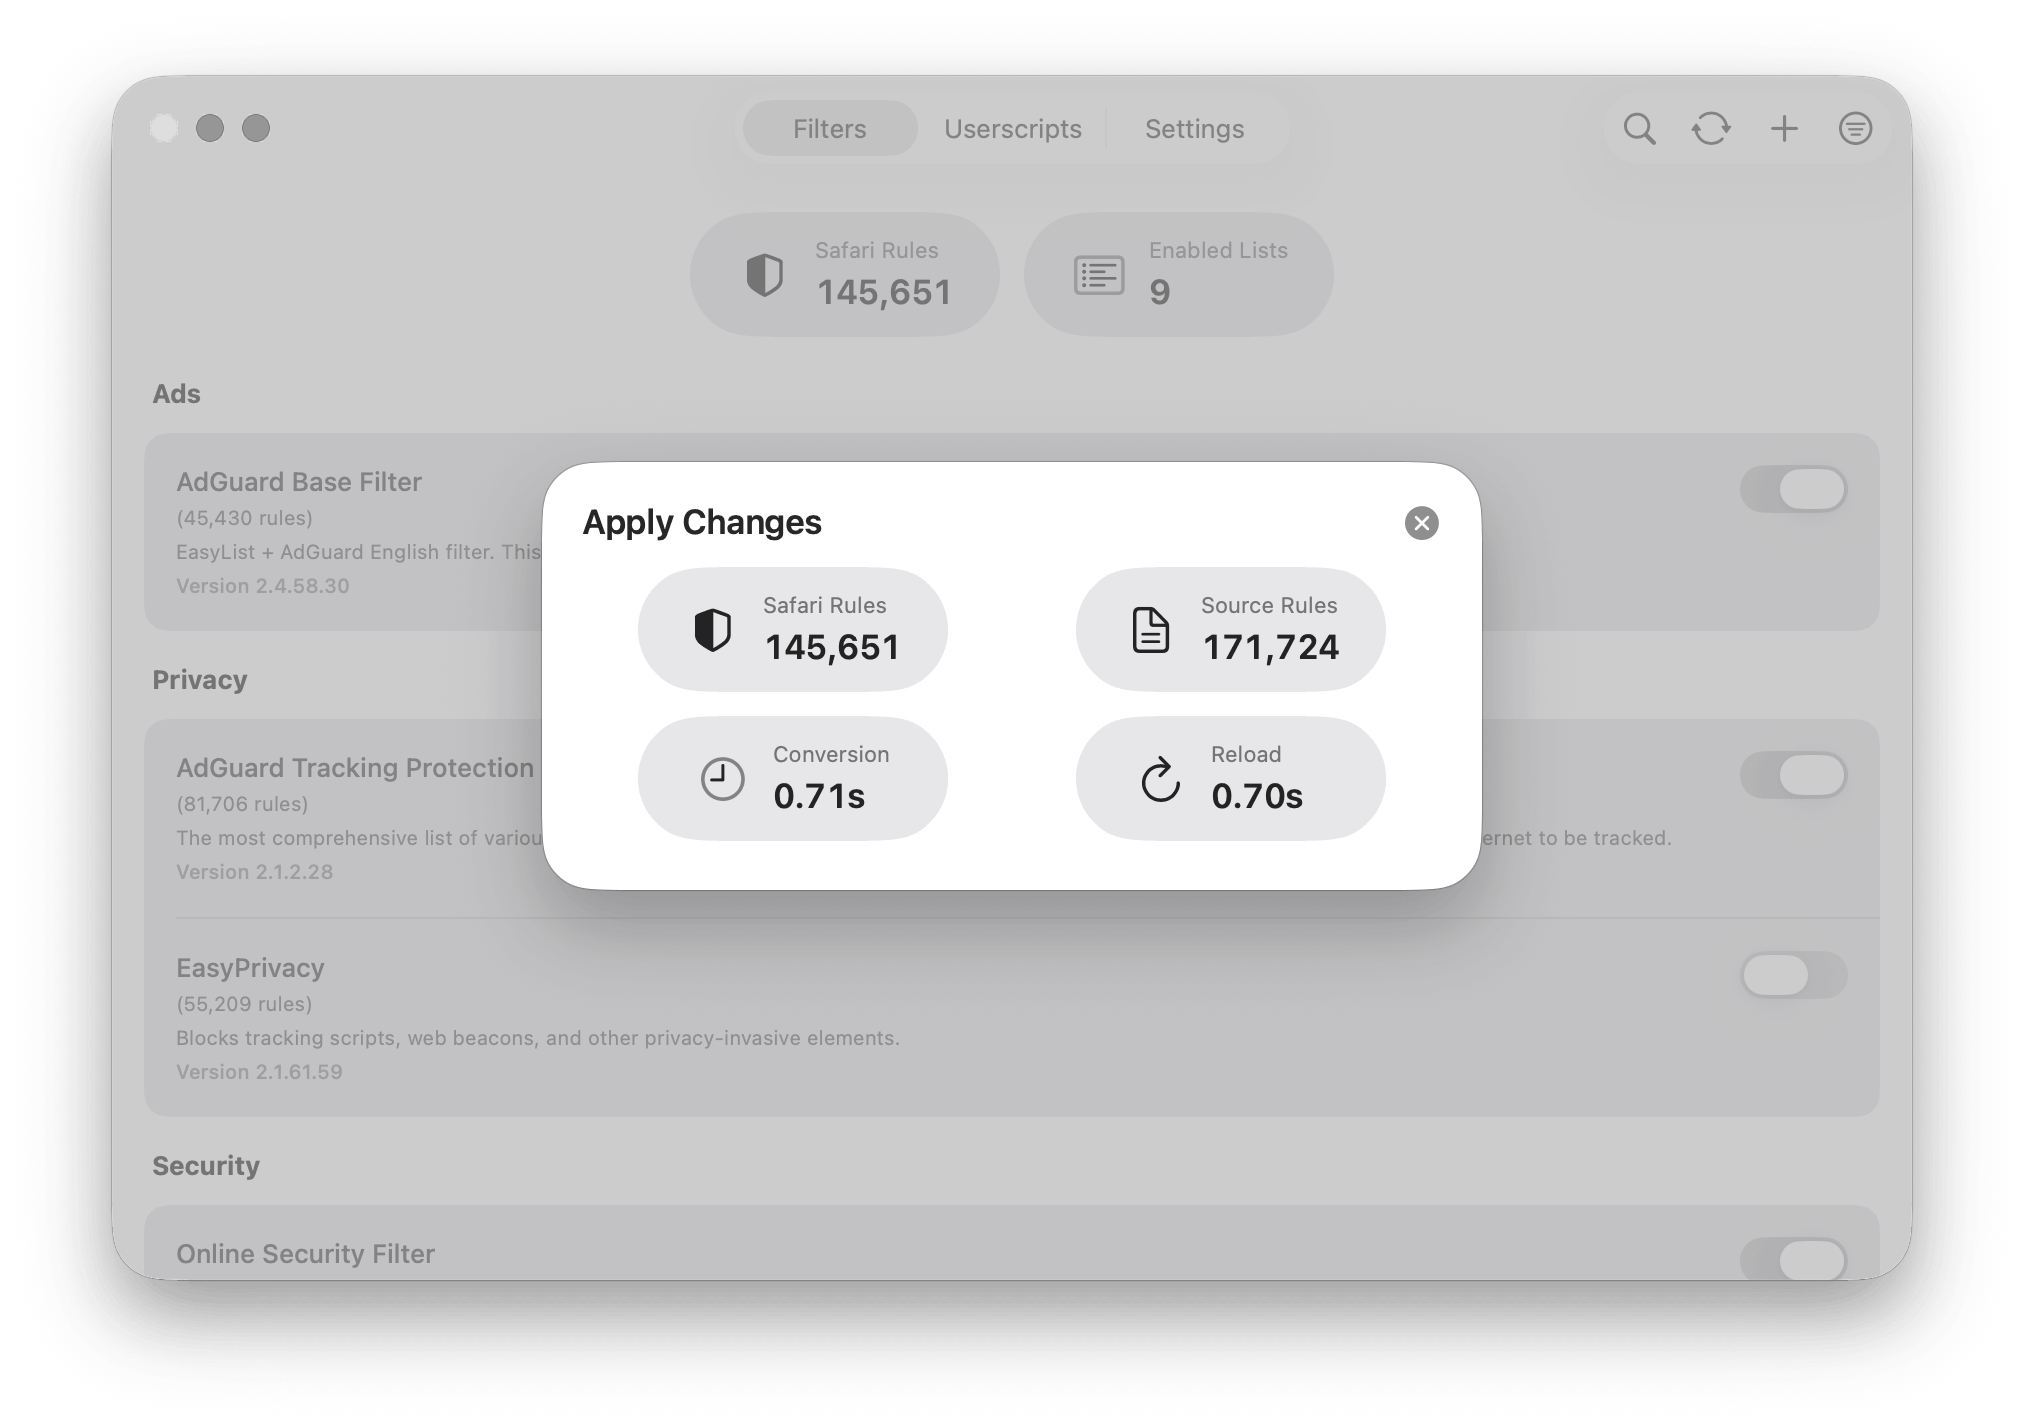
Task: Click the shield icon in the dialog's Safari Rules card
Action: point(713,630)
